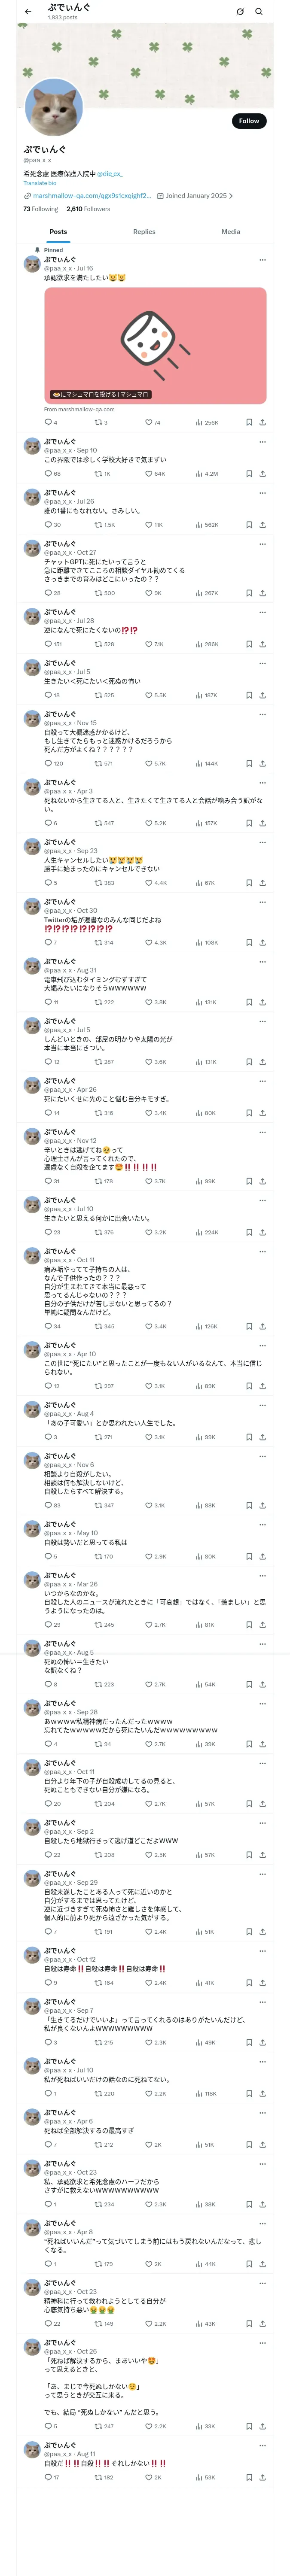This screenshot has width=290, height=2576.
Task: Click Translate bio
Action: (x=40, y=183)
